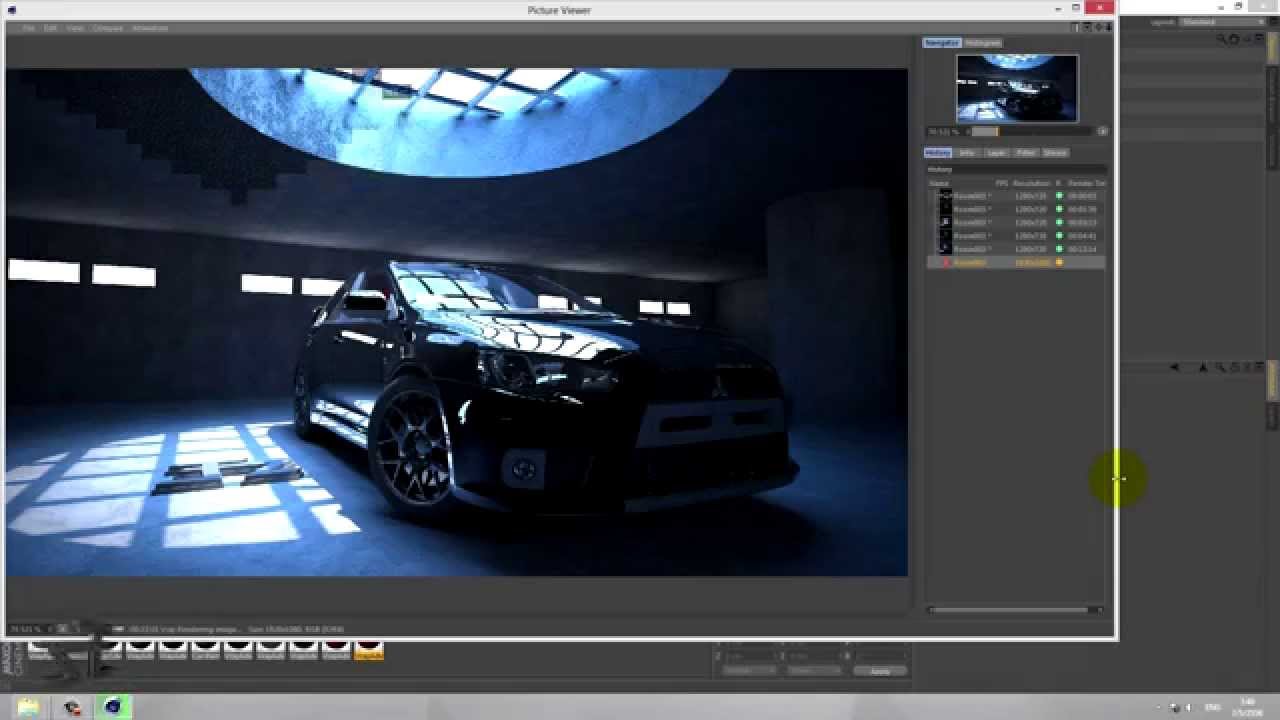
Task: Select the History tab
Action: pos(938,153)
